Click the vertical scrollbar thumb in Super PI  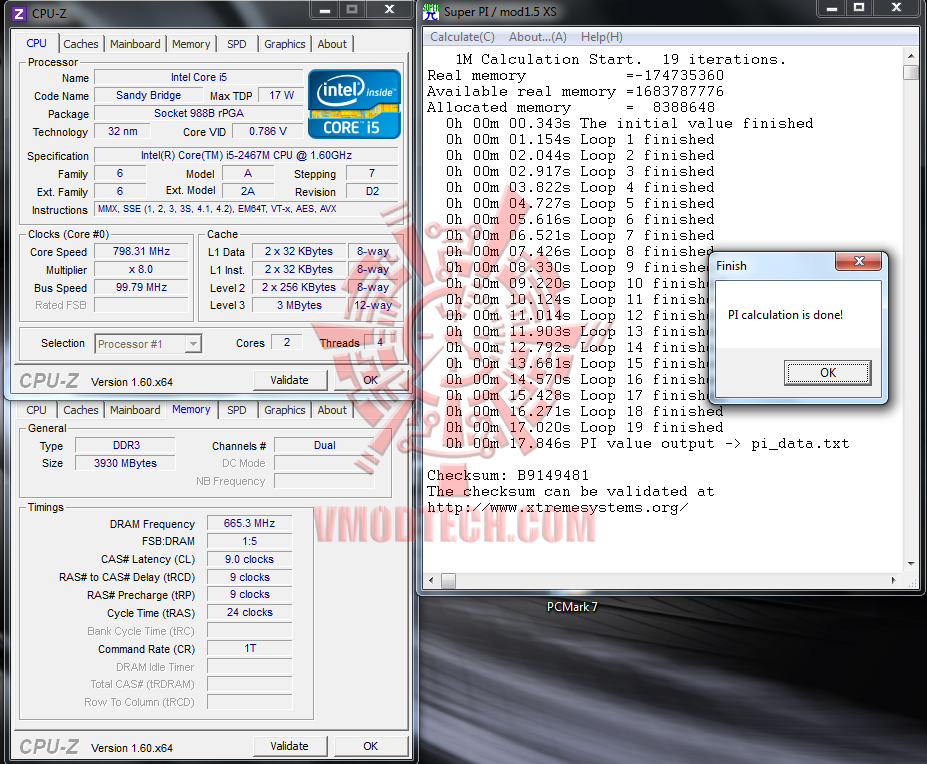click(x=910, y=72)
